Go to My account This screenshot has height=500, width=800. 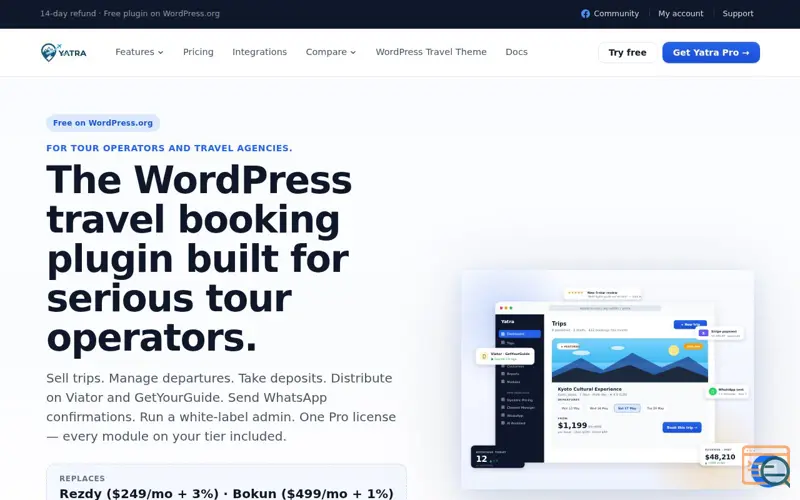click(x=681, y=14)
